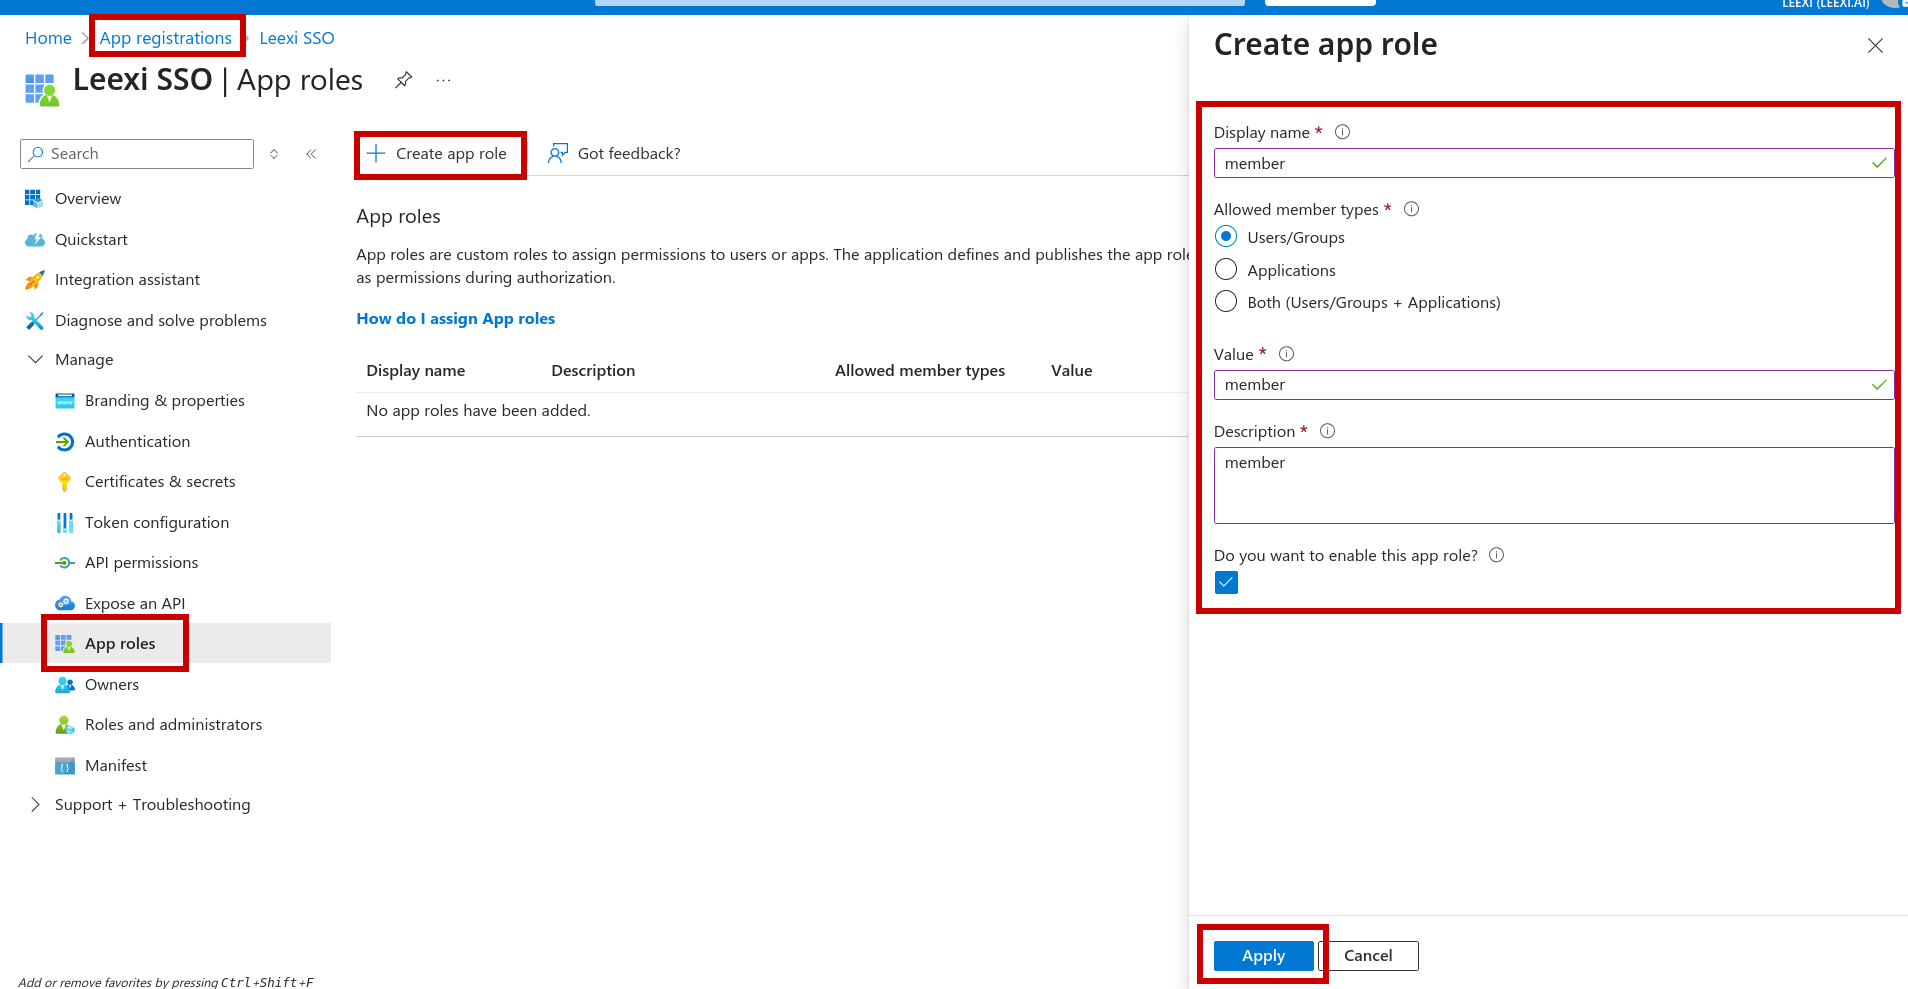Image resolution: width=1908 pixels, height=989 pixels.
Task: Open Integration assistant
Action: (127, 280)
